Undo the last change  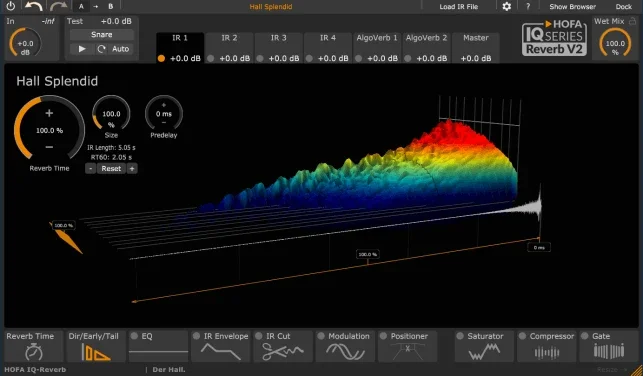(x=34, y=6)
